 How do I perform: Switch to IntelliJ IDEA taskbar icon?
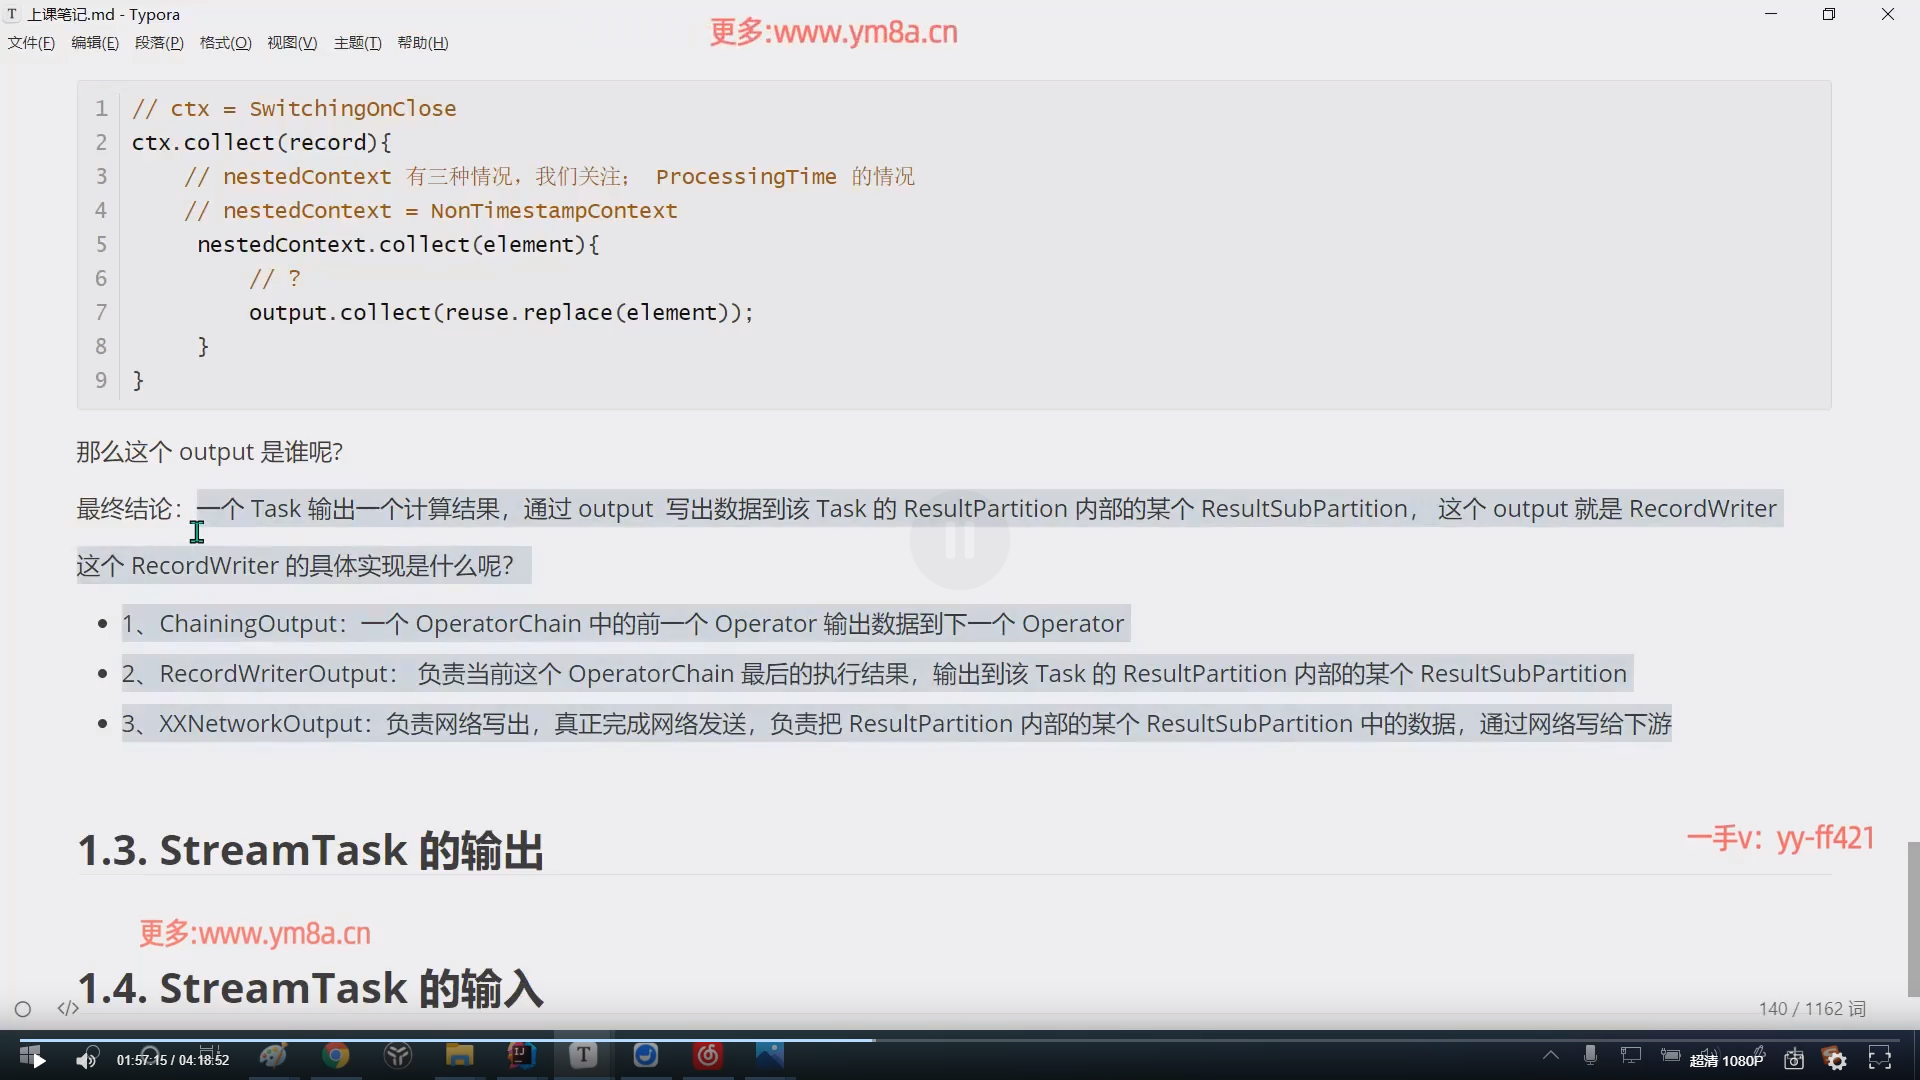pos(521,1055)
